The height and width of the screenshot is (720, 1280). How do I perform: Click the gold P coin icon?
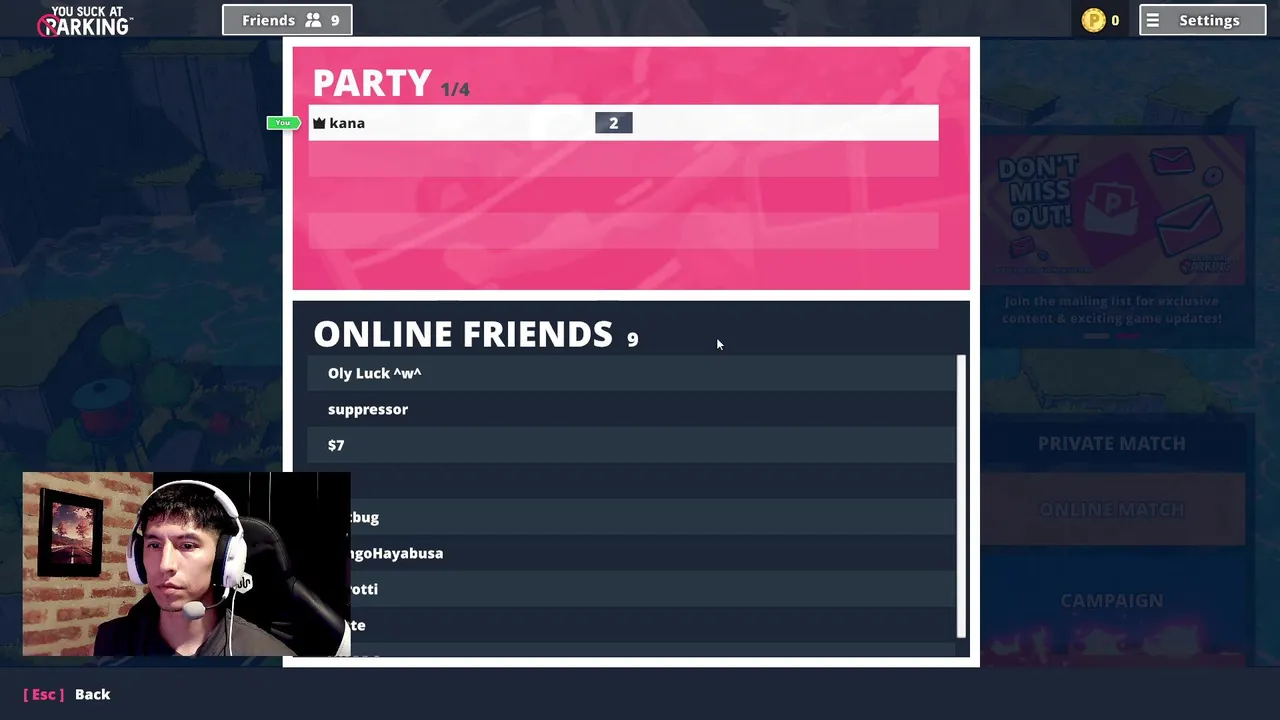click(x=1093, y=20)
